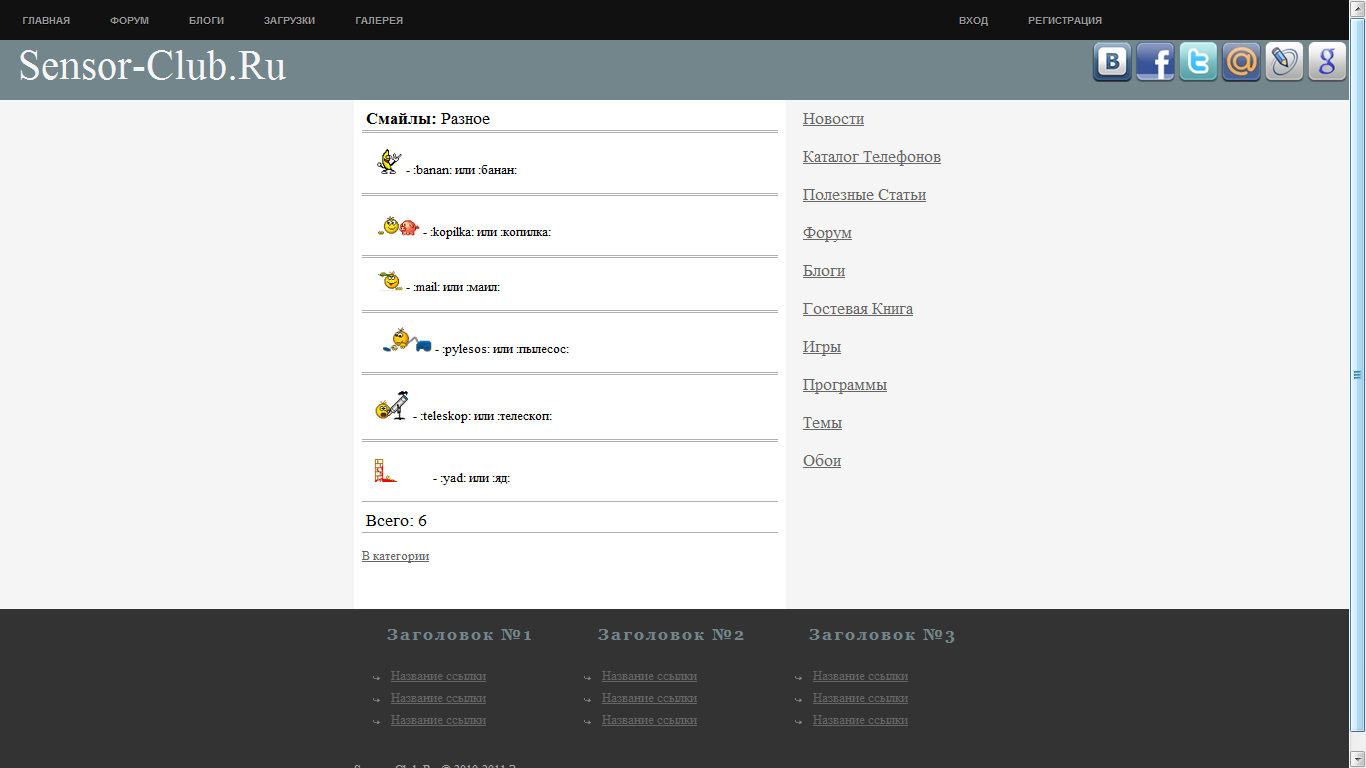Viewport: 1366px width, 768px height.
Task: Click the telescope smiley image
Action: [x=391, y=406]
